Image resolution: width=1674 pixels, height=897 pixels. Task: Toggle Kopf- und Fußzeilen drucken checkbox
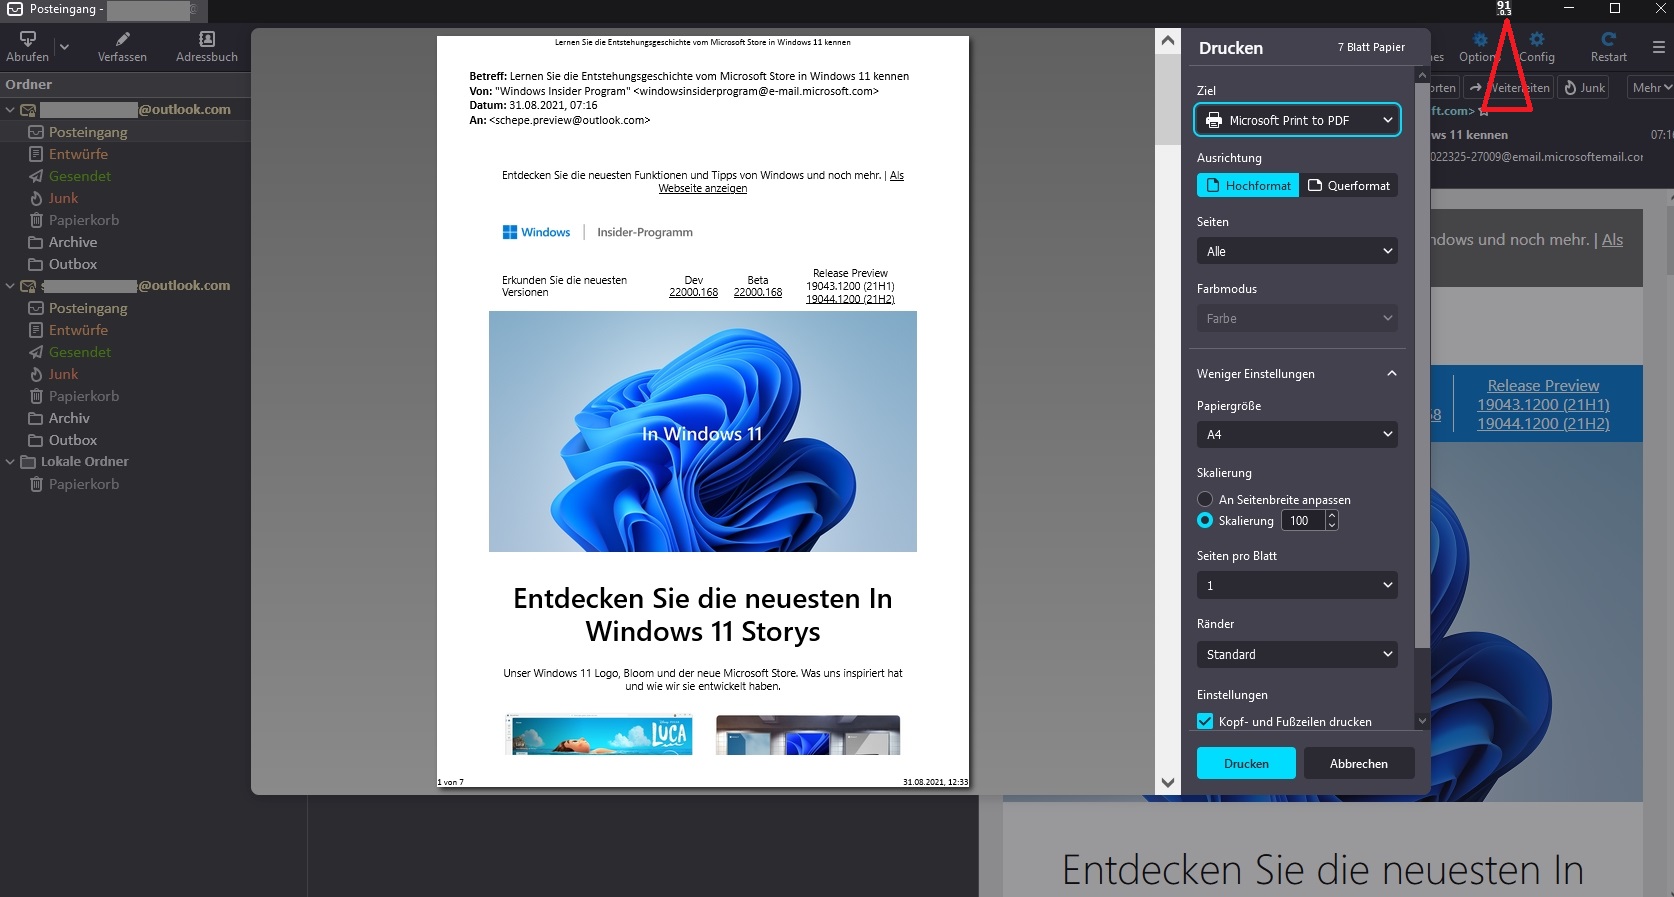click(x=1205, y=721)
